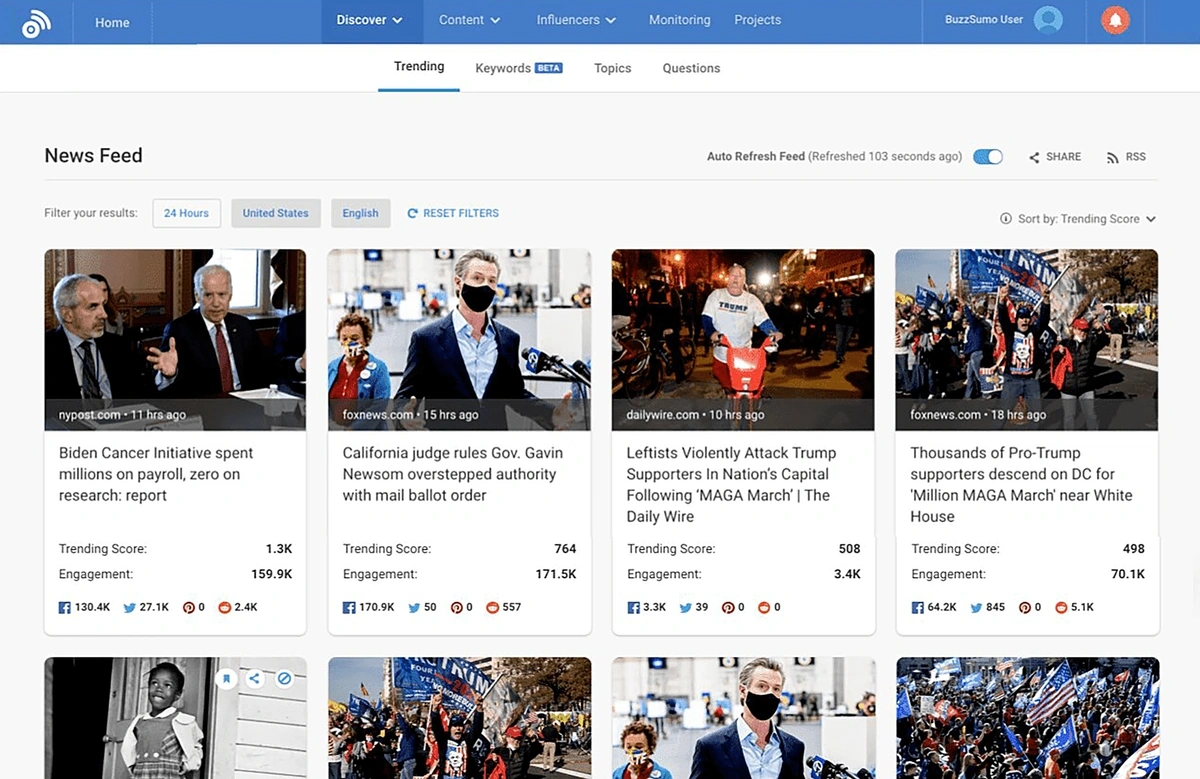Click the nypost.com Biden article thumbnail
Viewport: 1200px width, 779px height.
pos(175,340)
